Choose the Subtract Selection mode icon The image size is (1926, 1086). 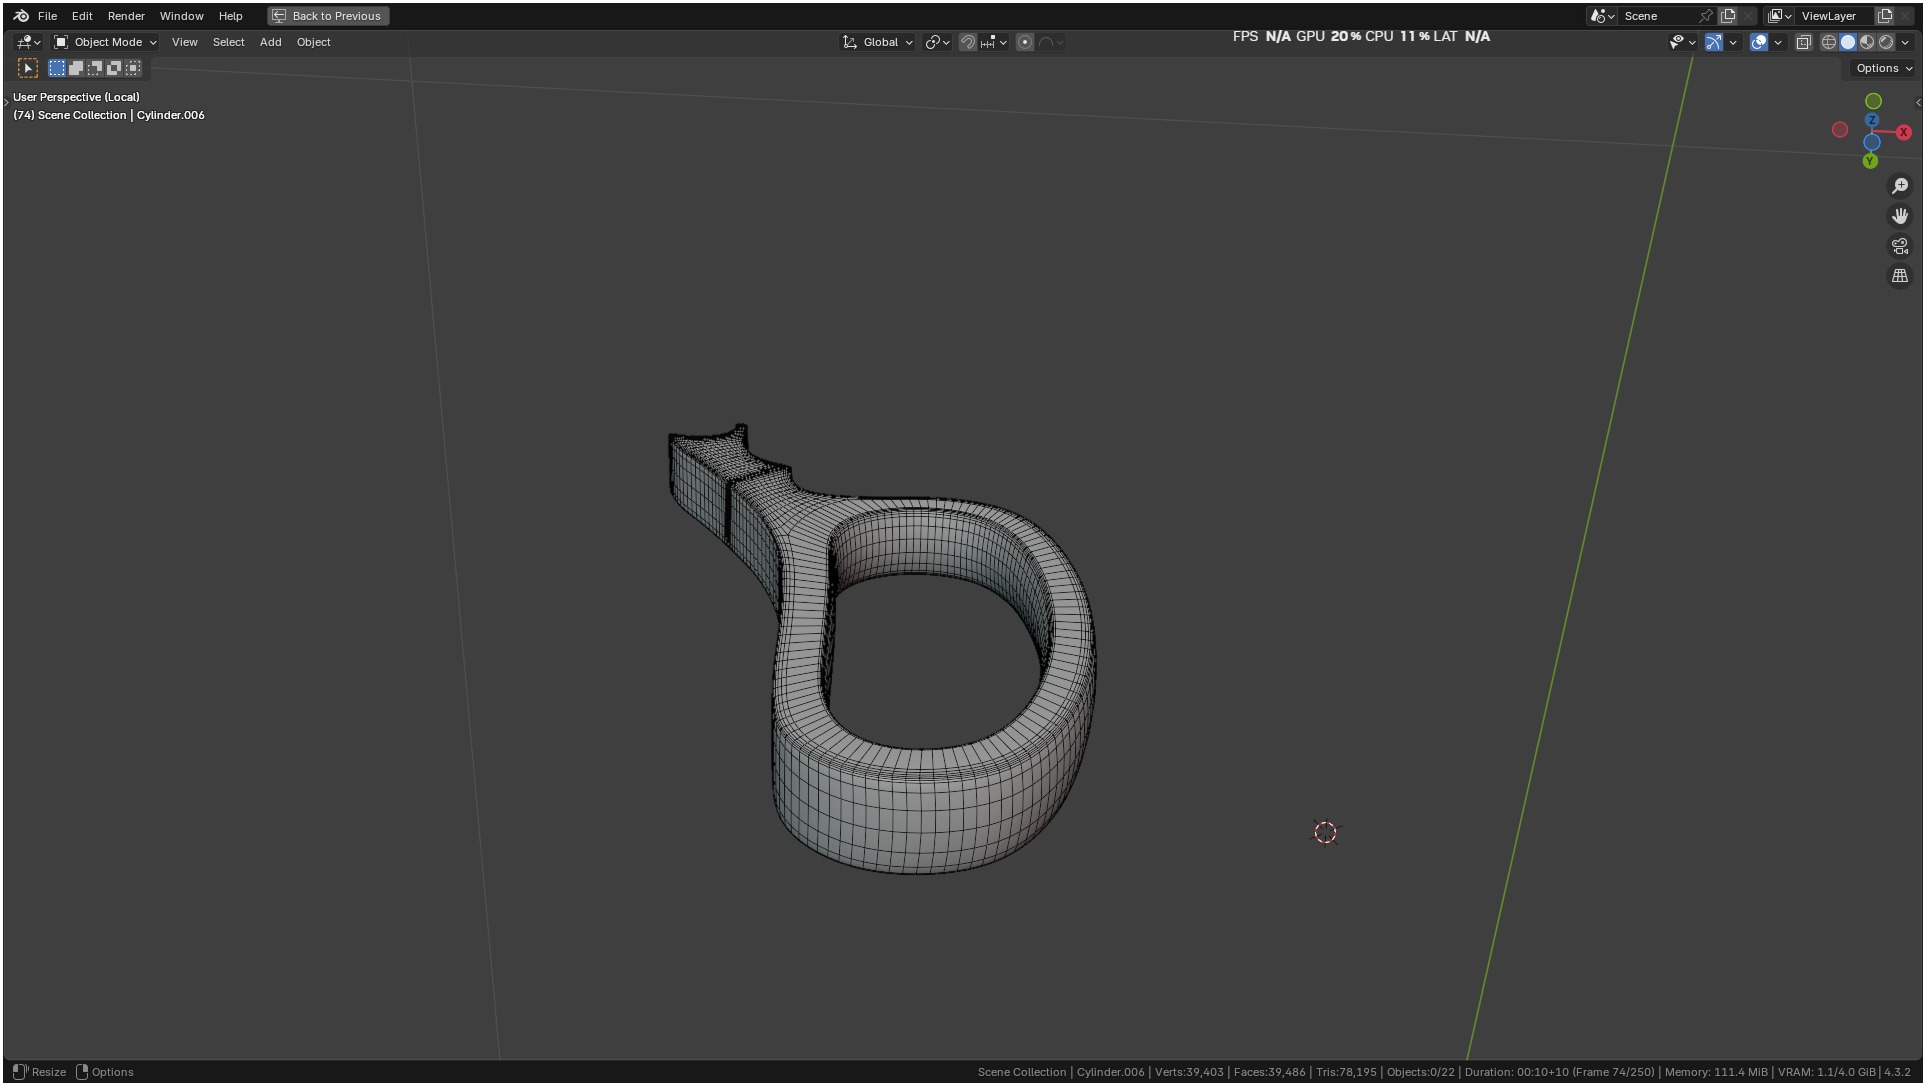(95, 68)
